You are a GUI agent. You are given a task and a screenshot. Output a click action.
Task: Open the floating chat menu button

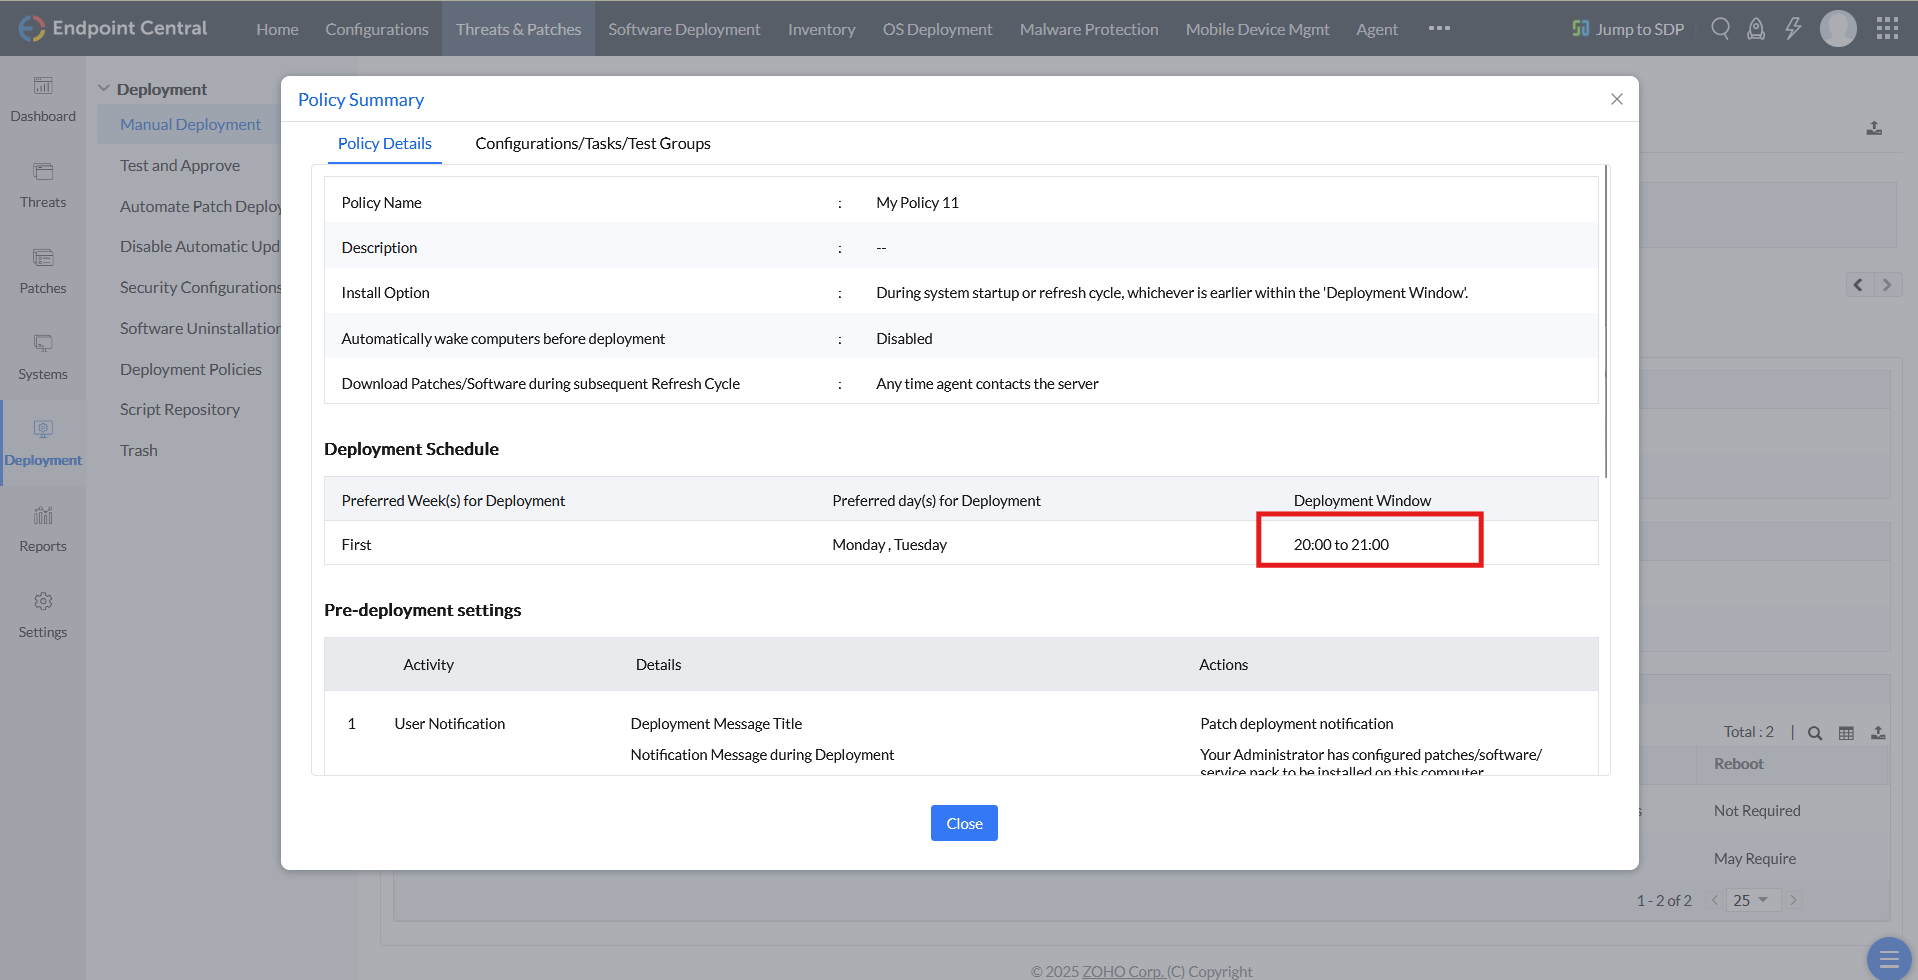tap(1888, 959)
